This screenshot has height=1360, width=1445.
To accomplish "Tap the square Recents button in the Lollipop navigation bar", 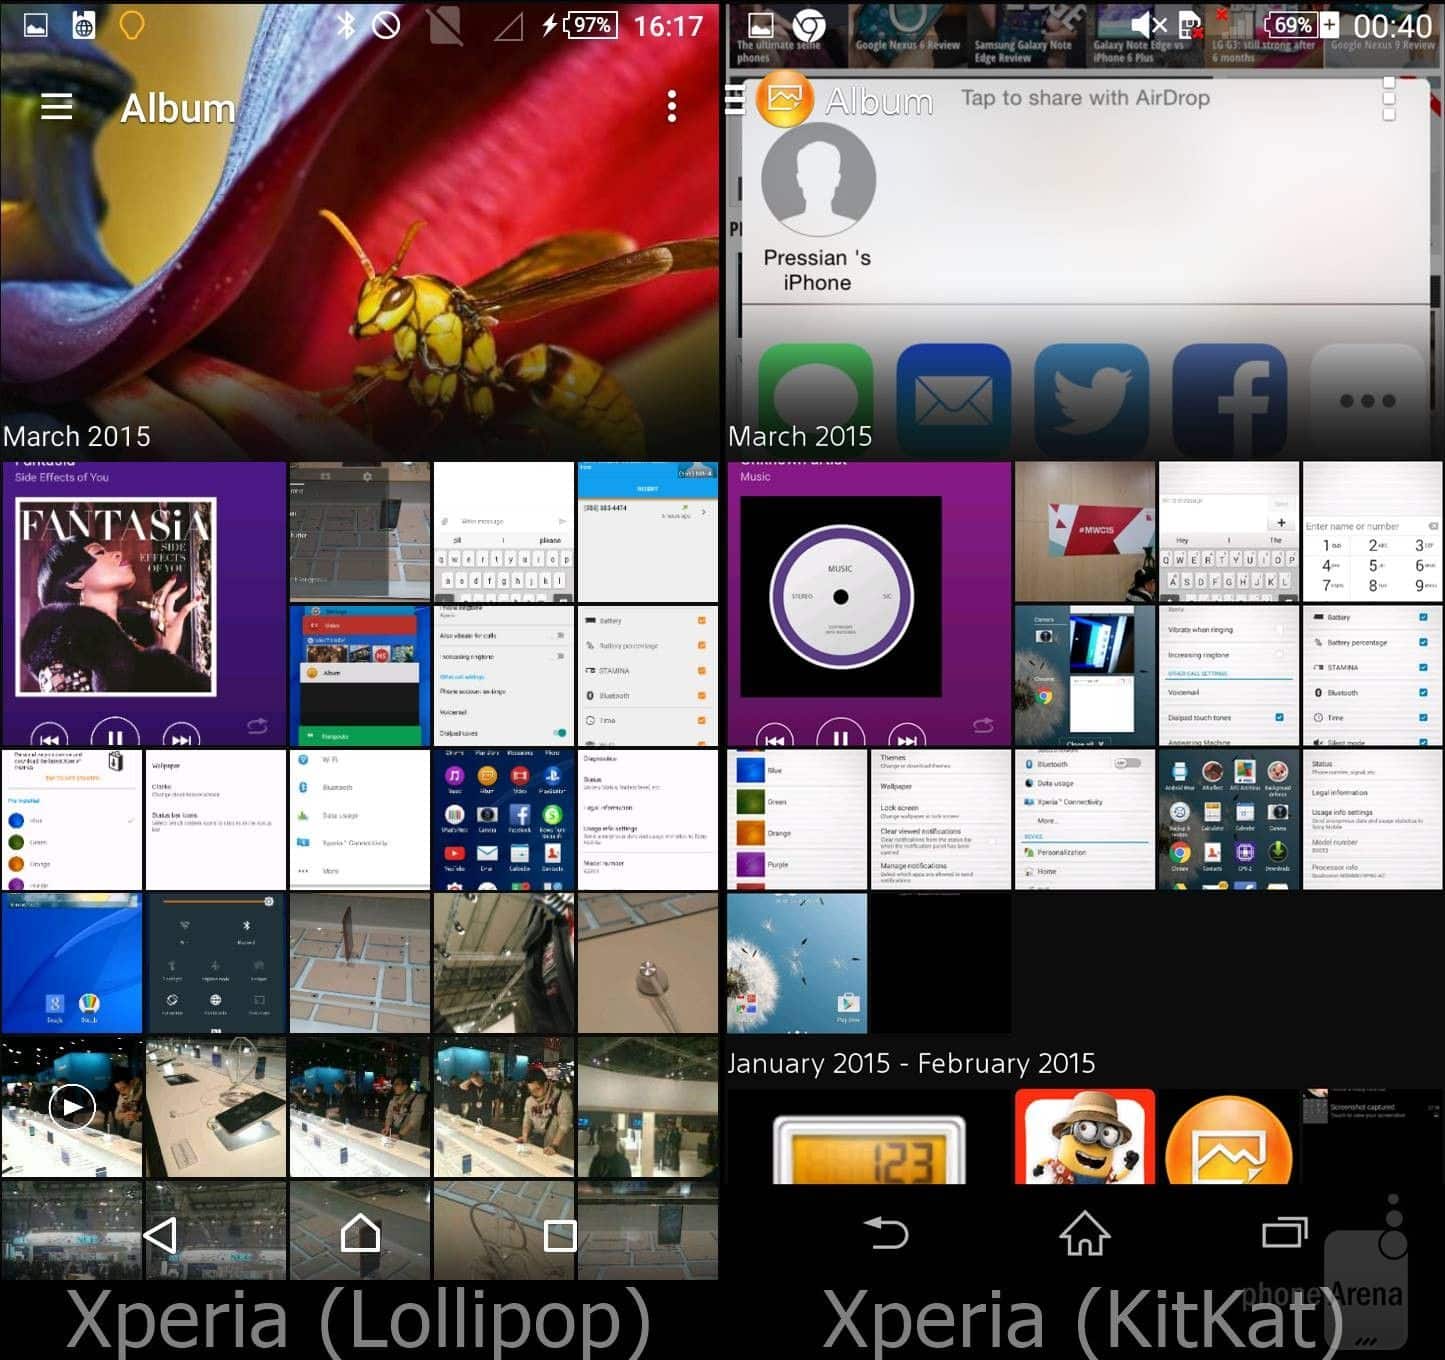I will pos(560,1235).
